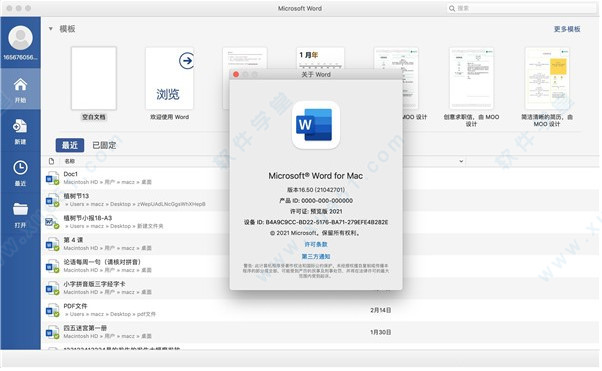Viewport: 602px width, 371px height.
Task: Click the arrow icon on Browse template
Action: pos(187,61)
